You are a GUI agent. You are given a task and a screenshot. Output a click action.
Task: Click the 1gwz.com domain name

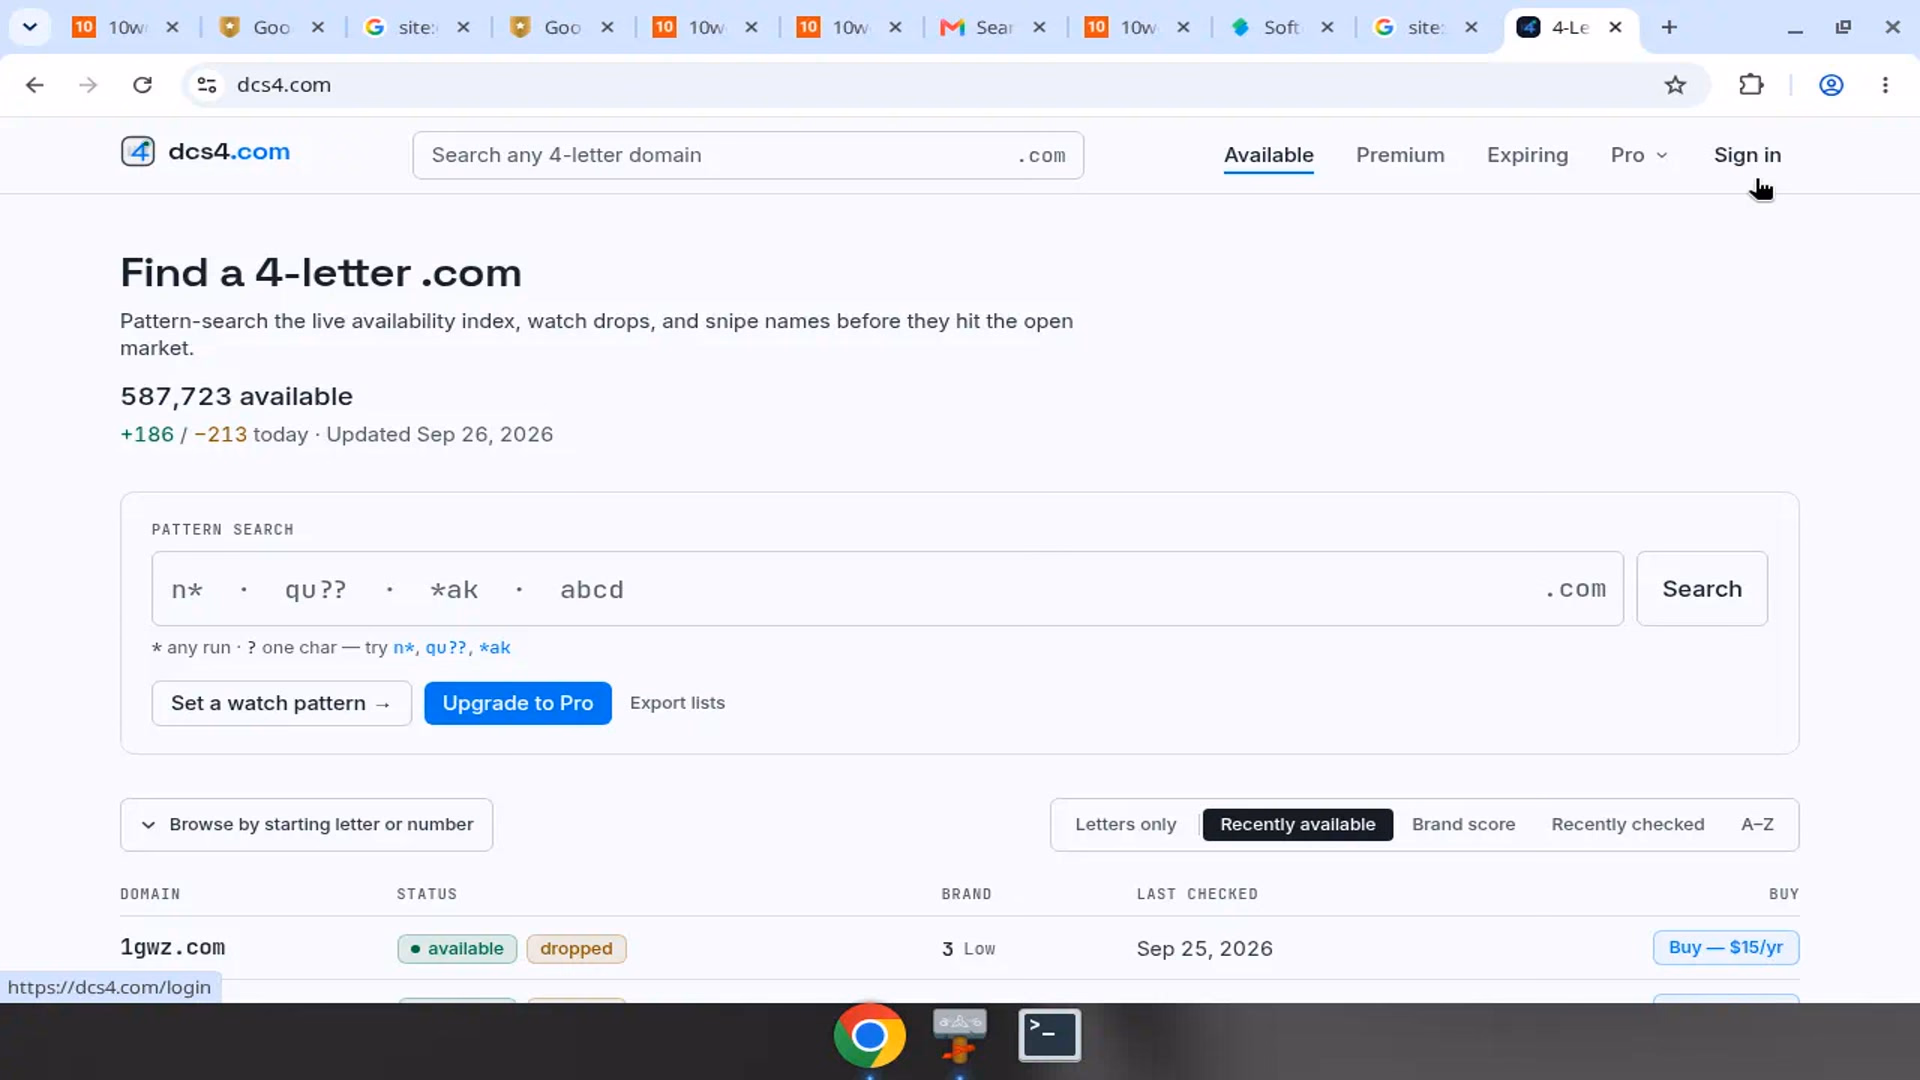coord(173,948)
